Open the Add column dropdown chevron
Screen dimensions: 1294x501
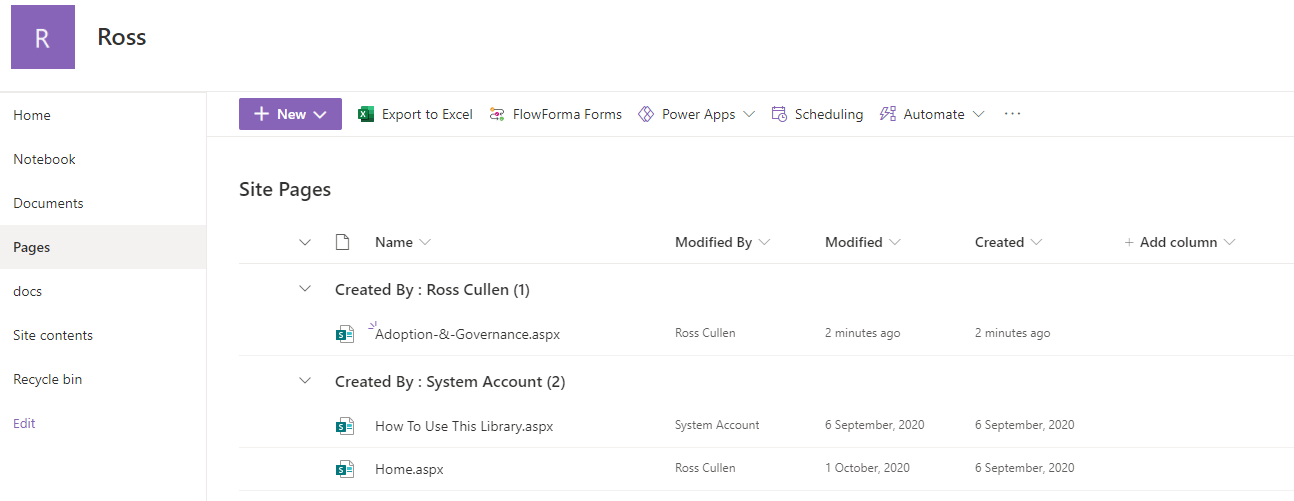click(1229, 242)
